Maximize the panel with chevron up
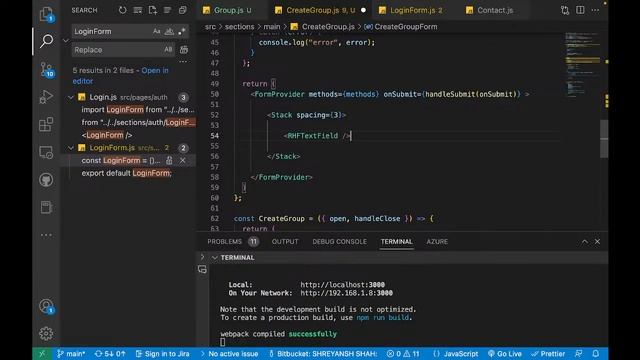Viewport: 640px width, 360px height. 584,242
